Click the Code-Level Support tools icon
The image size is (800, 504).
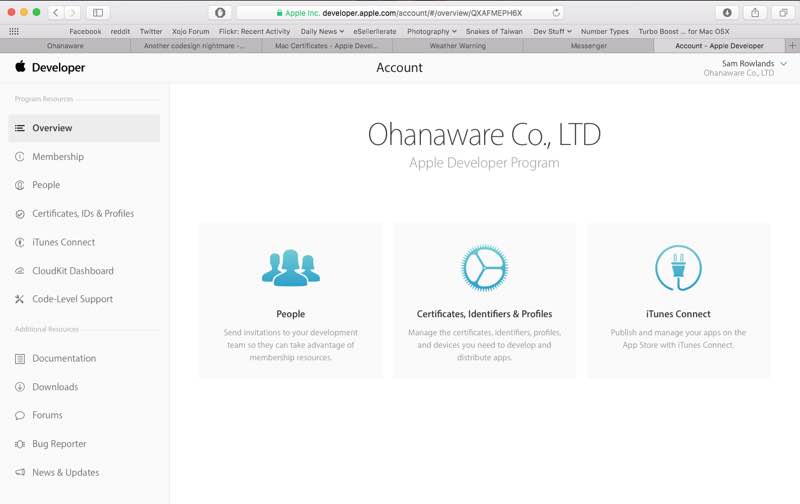tap(19, 299)
